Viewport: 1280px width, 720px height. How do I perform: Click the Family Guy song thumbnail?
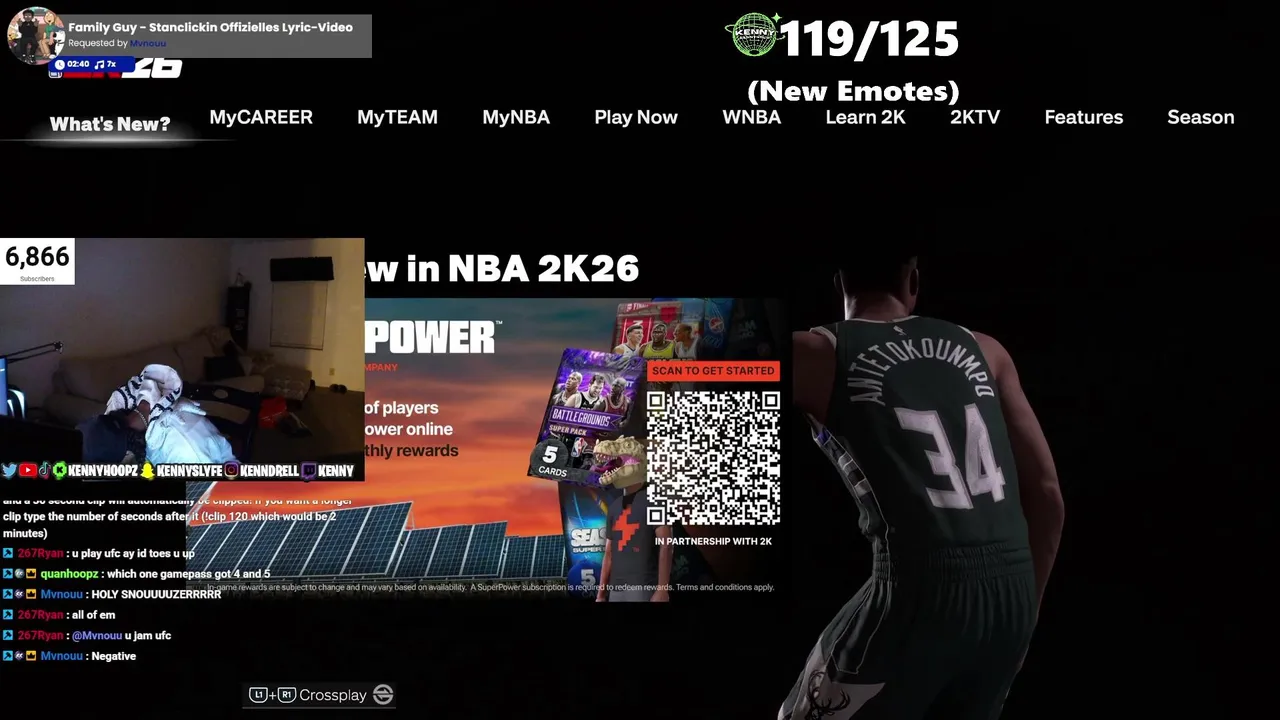pyautogui.click(x=35, y=35)
